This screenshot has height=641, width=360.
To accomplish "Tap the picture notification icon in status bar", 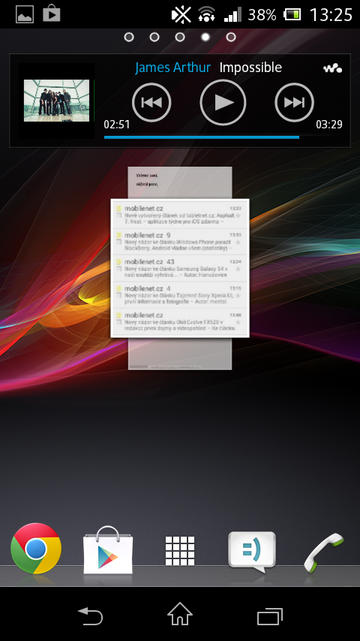I will click(x=25, y=14).
